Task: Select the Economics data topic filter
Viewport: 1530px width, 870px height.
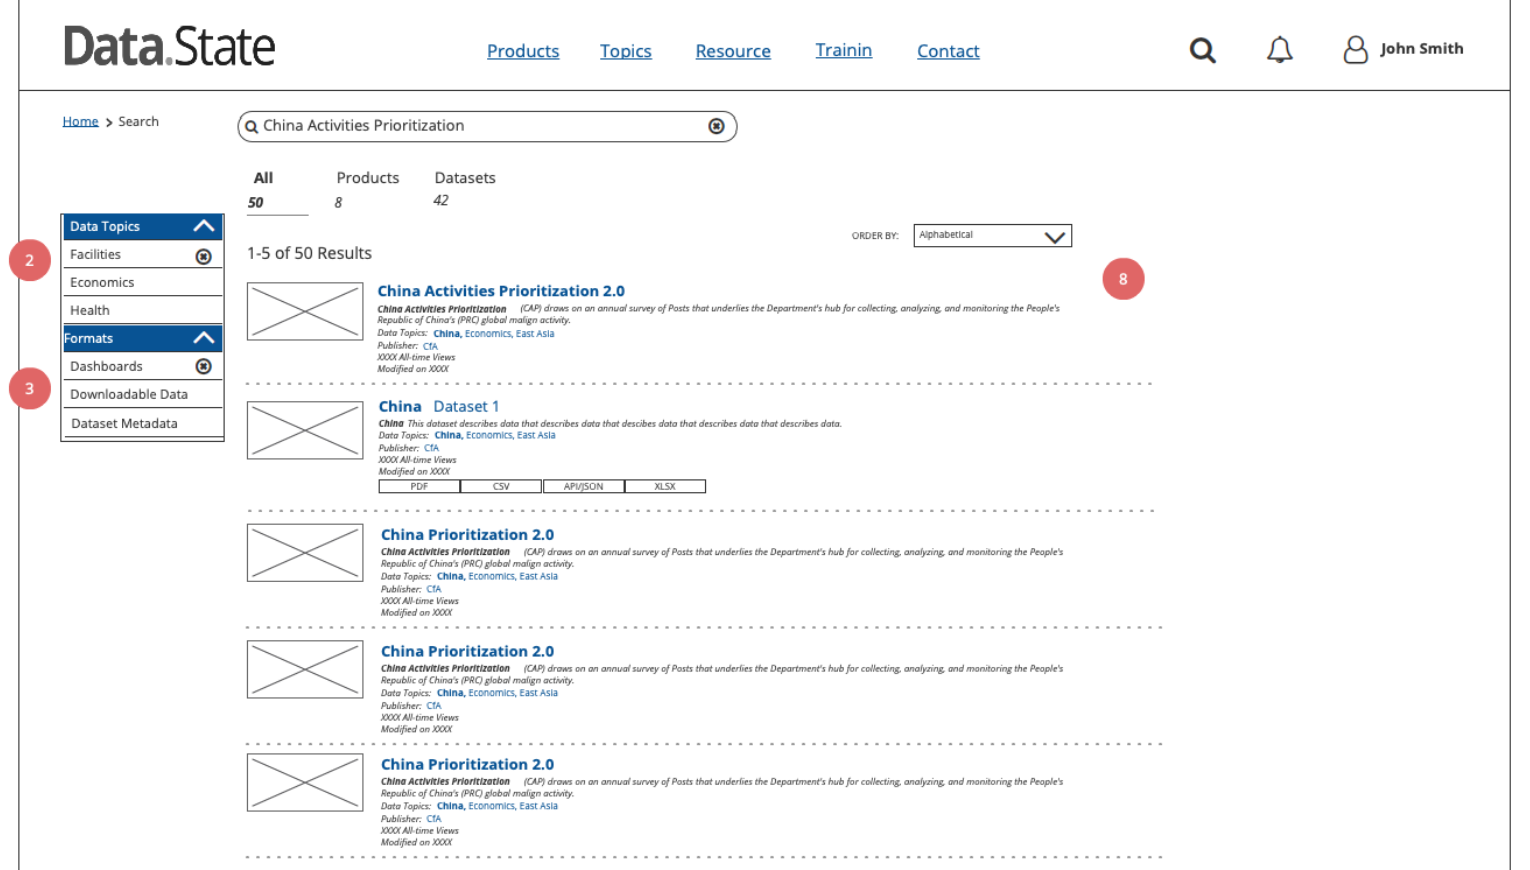Action: [102, 282]
